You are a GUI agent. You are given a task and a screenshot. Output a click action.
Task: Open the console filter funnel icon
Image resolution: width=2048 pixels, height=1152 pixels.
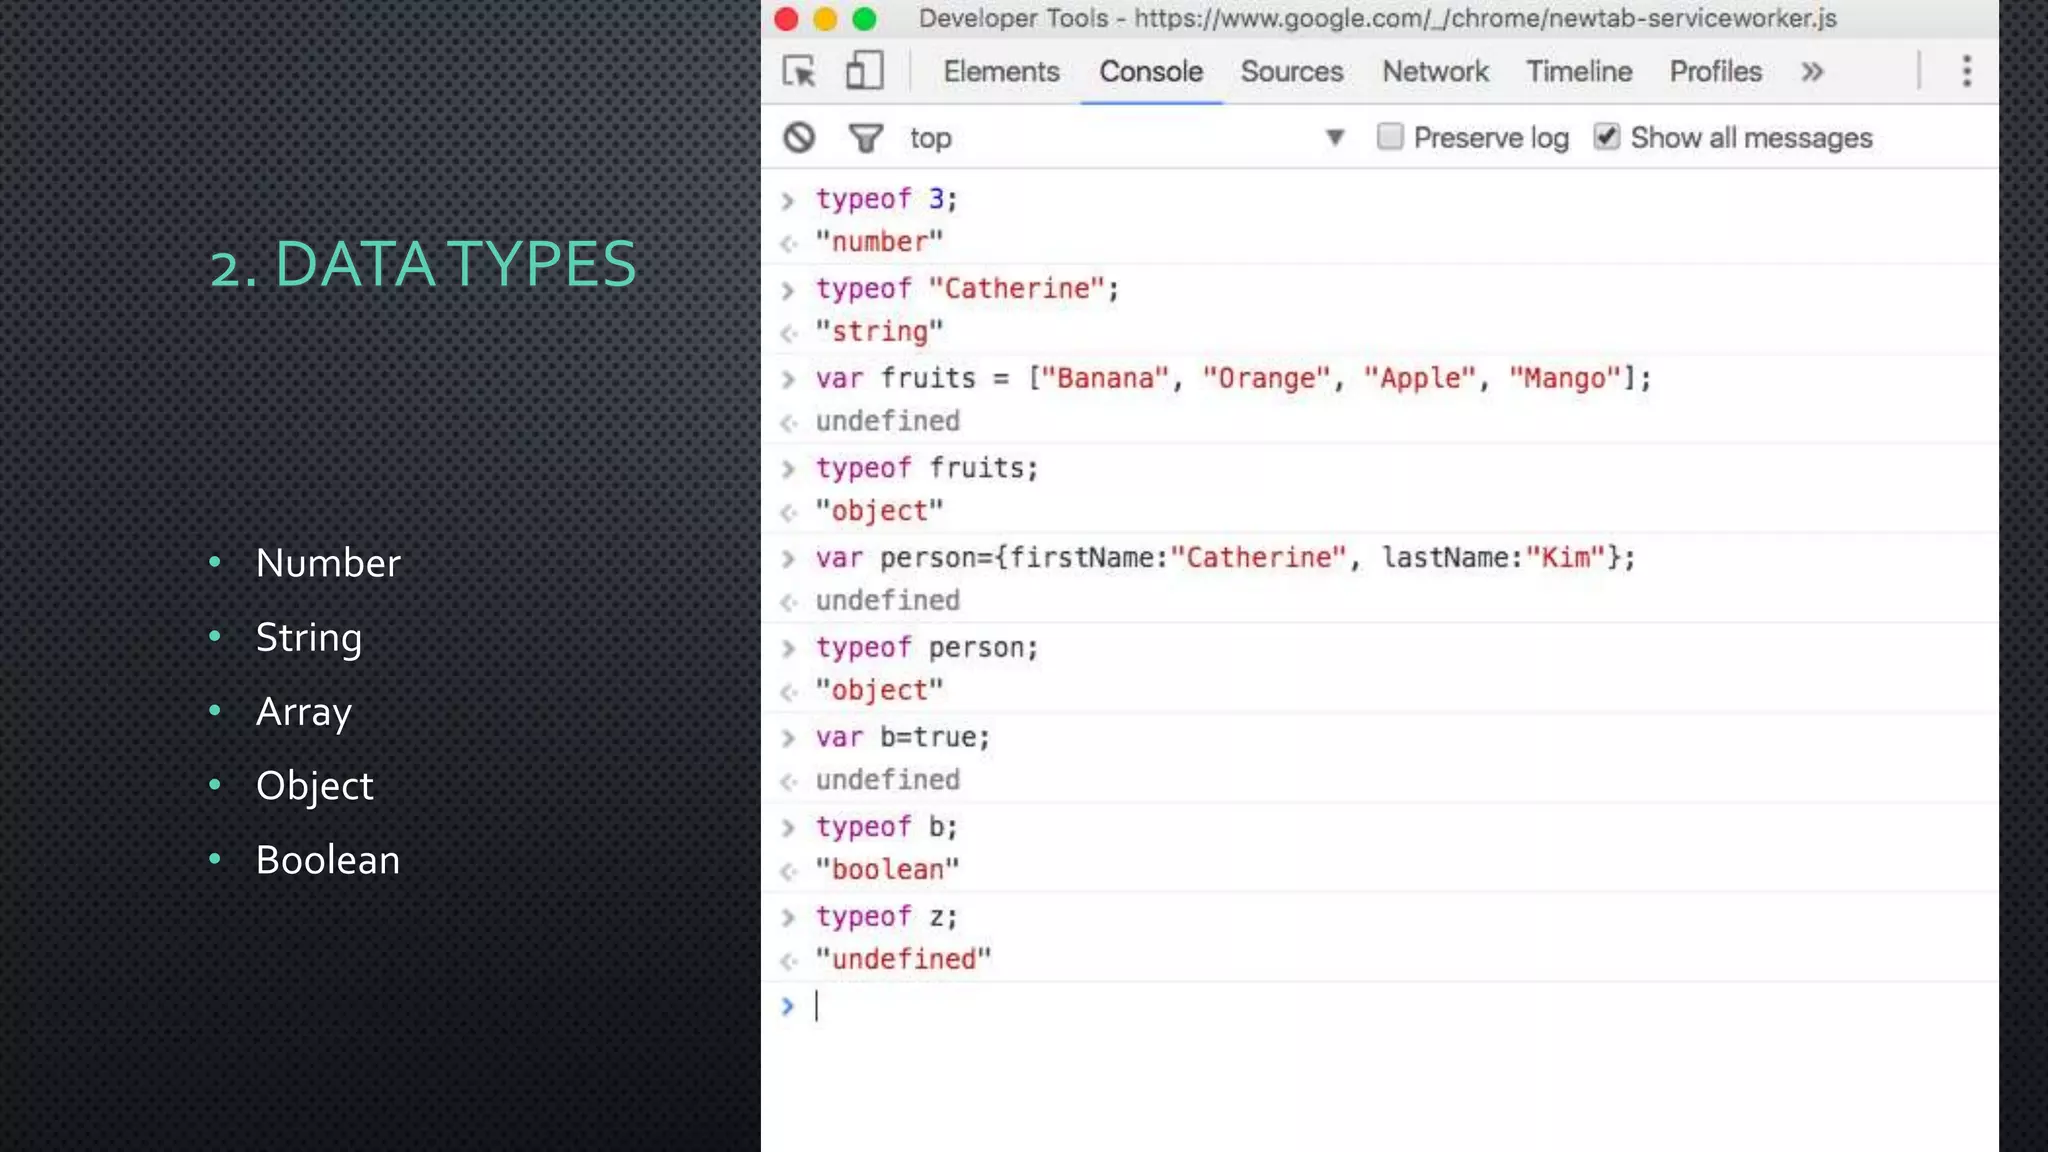(865, 137)
